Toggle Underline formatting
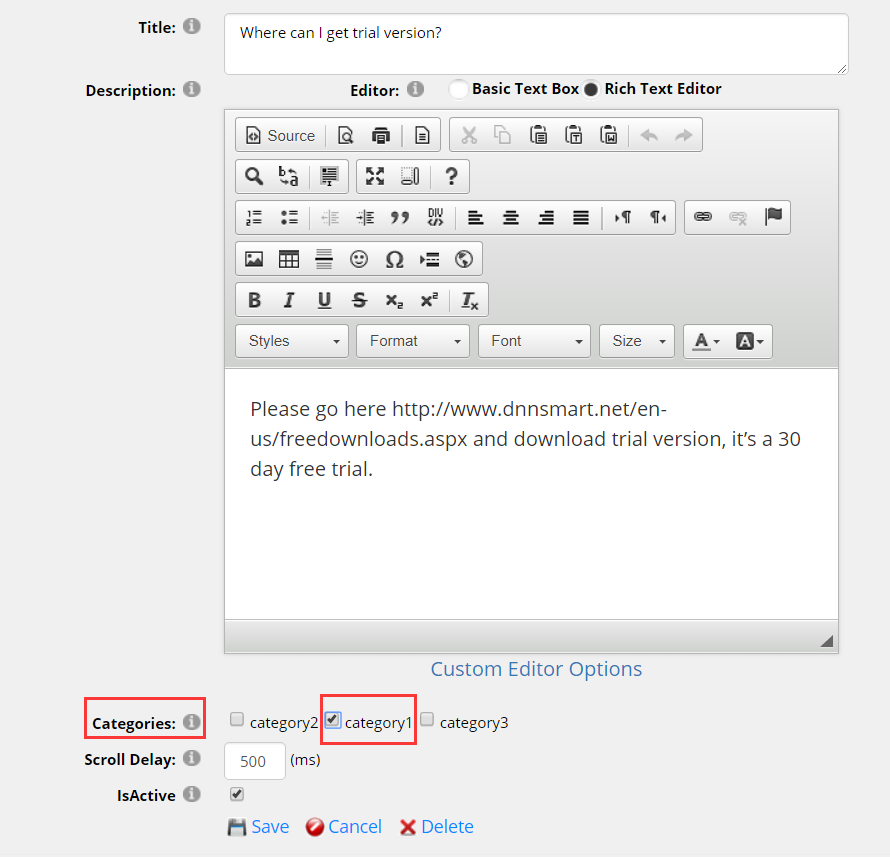The image size is (890, 857). 324,300
